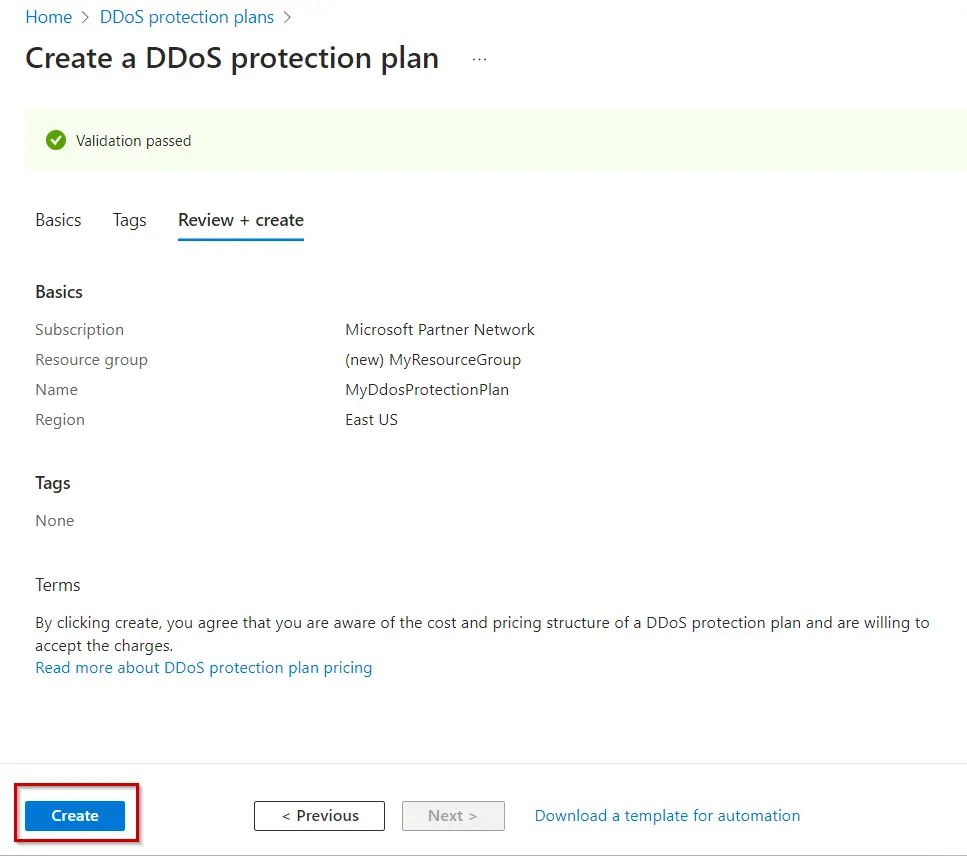967x856 pixels.
Task: Click the Previous button
Action: click(319, 815)
